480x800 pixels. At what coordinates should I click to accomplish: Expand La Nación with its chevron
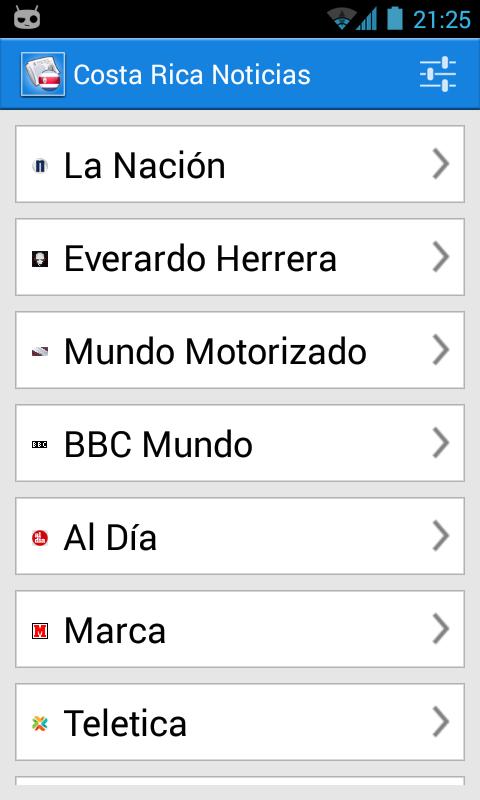coord(441,164)
